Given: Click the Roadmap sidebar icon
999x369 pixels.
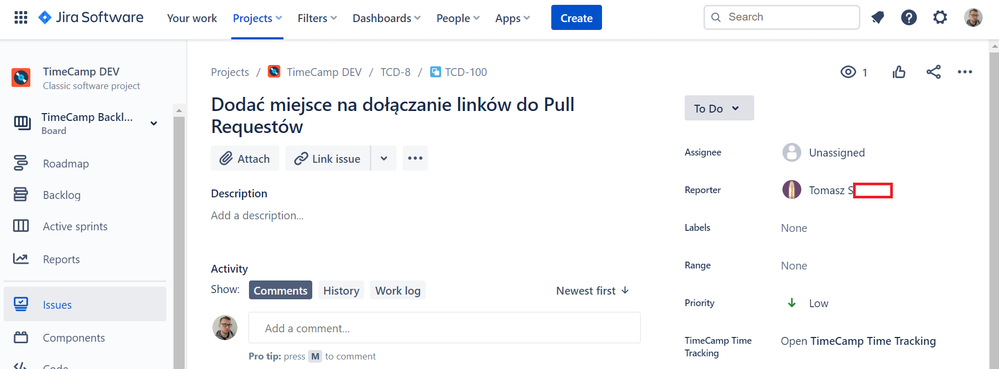Looking at the screenshot, I should point(20,163).
